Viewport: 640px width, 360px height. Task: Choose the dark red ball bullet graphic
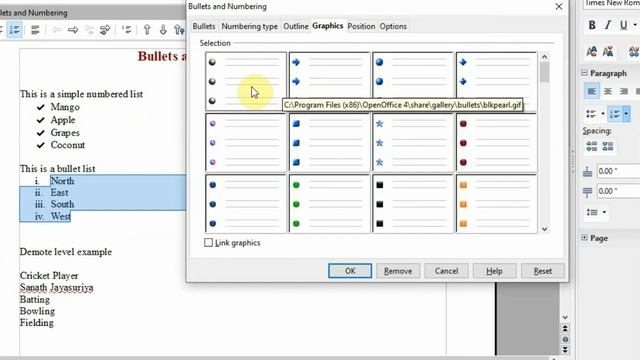point(496,142)
